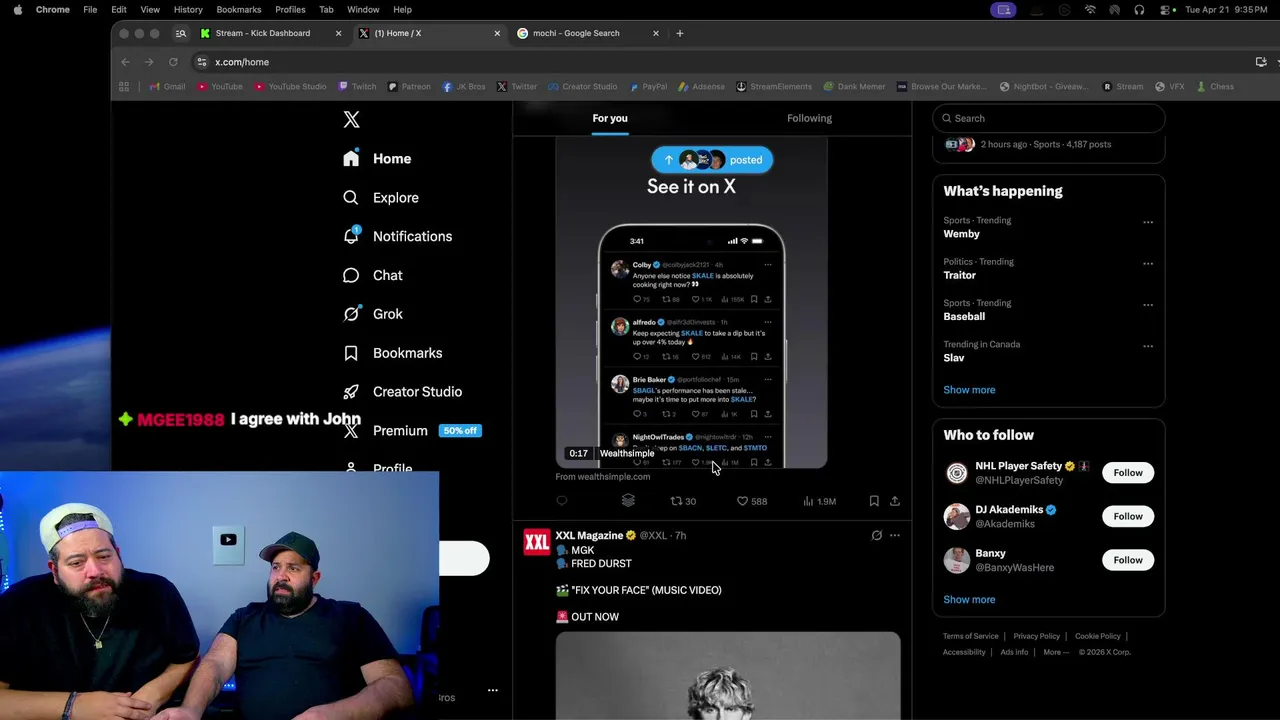Open the Patreon bookmark
This screenshot has height=720, width=1280.
(x=409, y=87)
